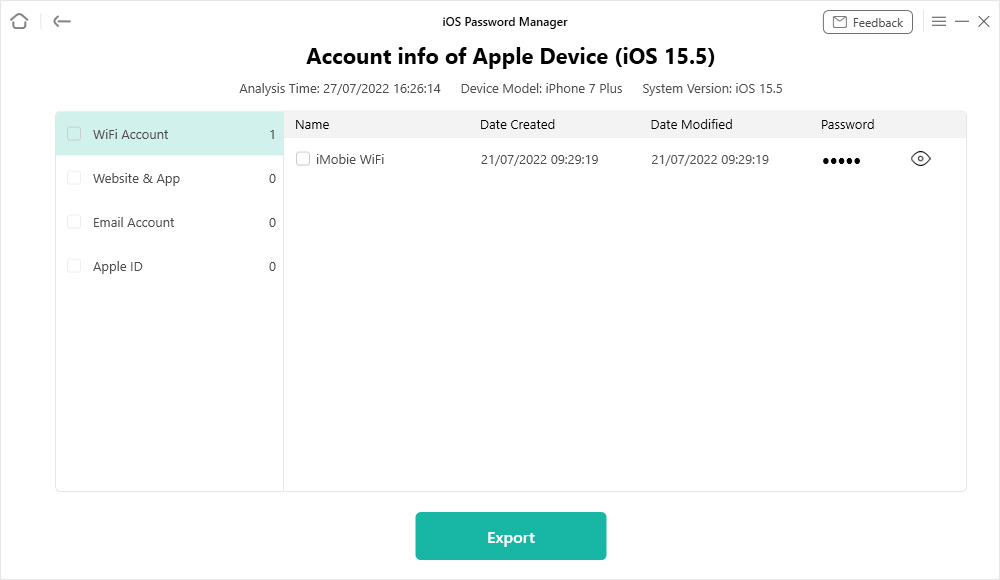This screenshot has width=1000, height=580.
Task: Open the Feedback button
Action: click(867, 22)
